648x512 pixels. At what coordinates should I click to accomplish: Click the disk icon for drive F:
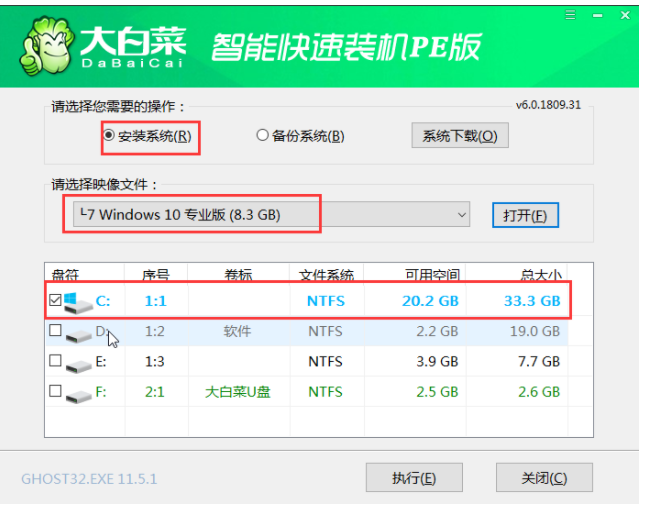pos(78,396)
